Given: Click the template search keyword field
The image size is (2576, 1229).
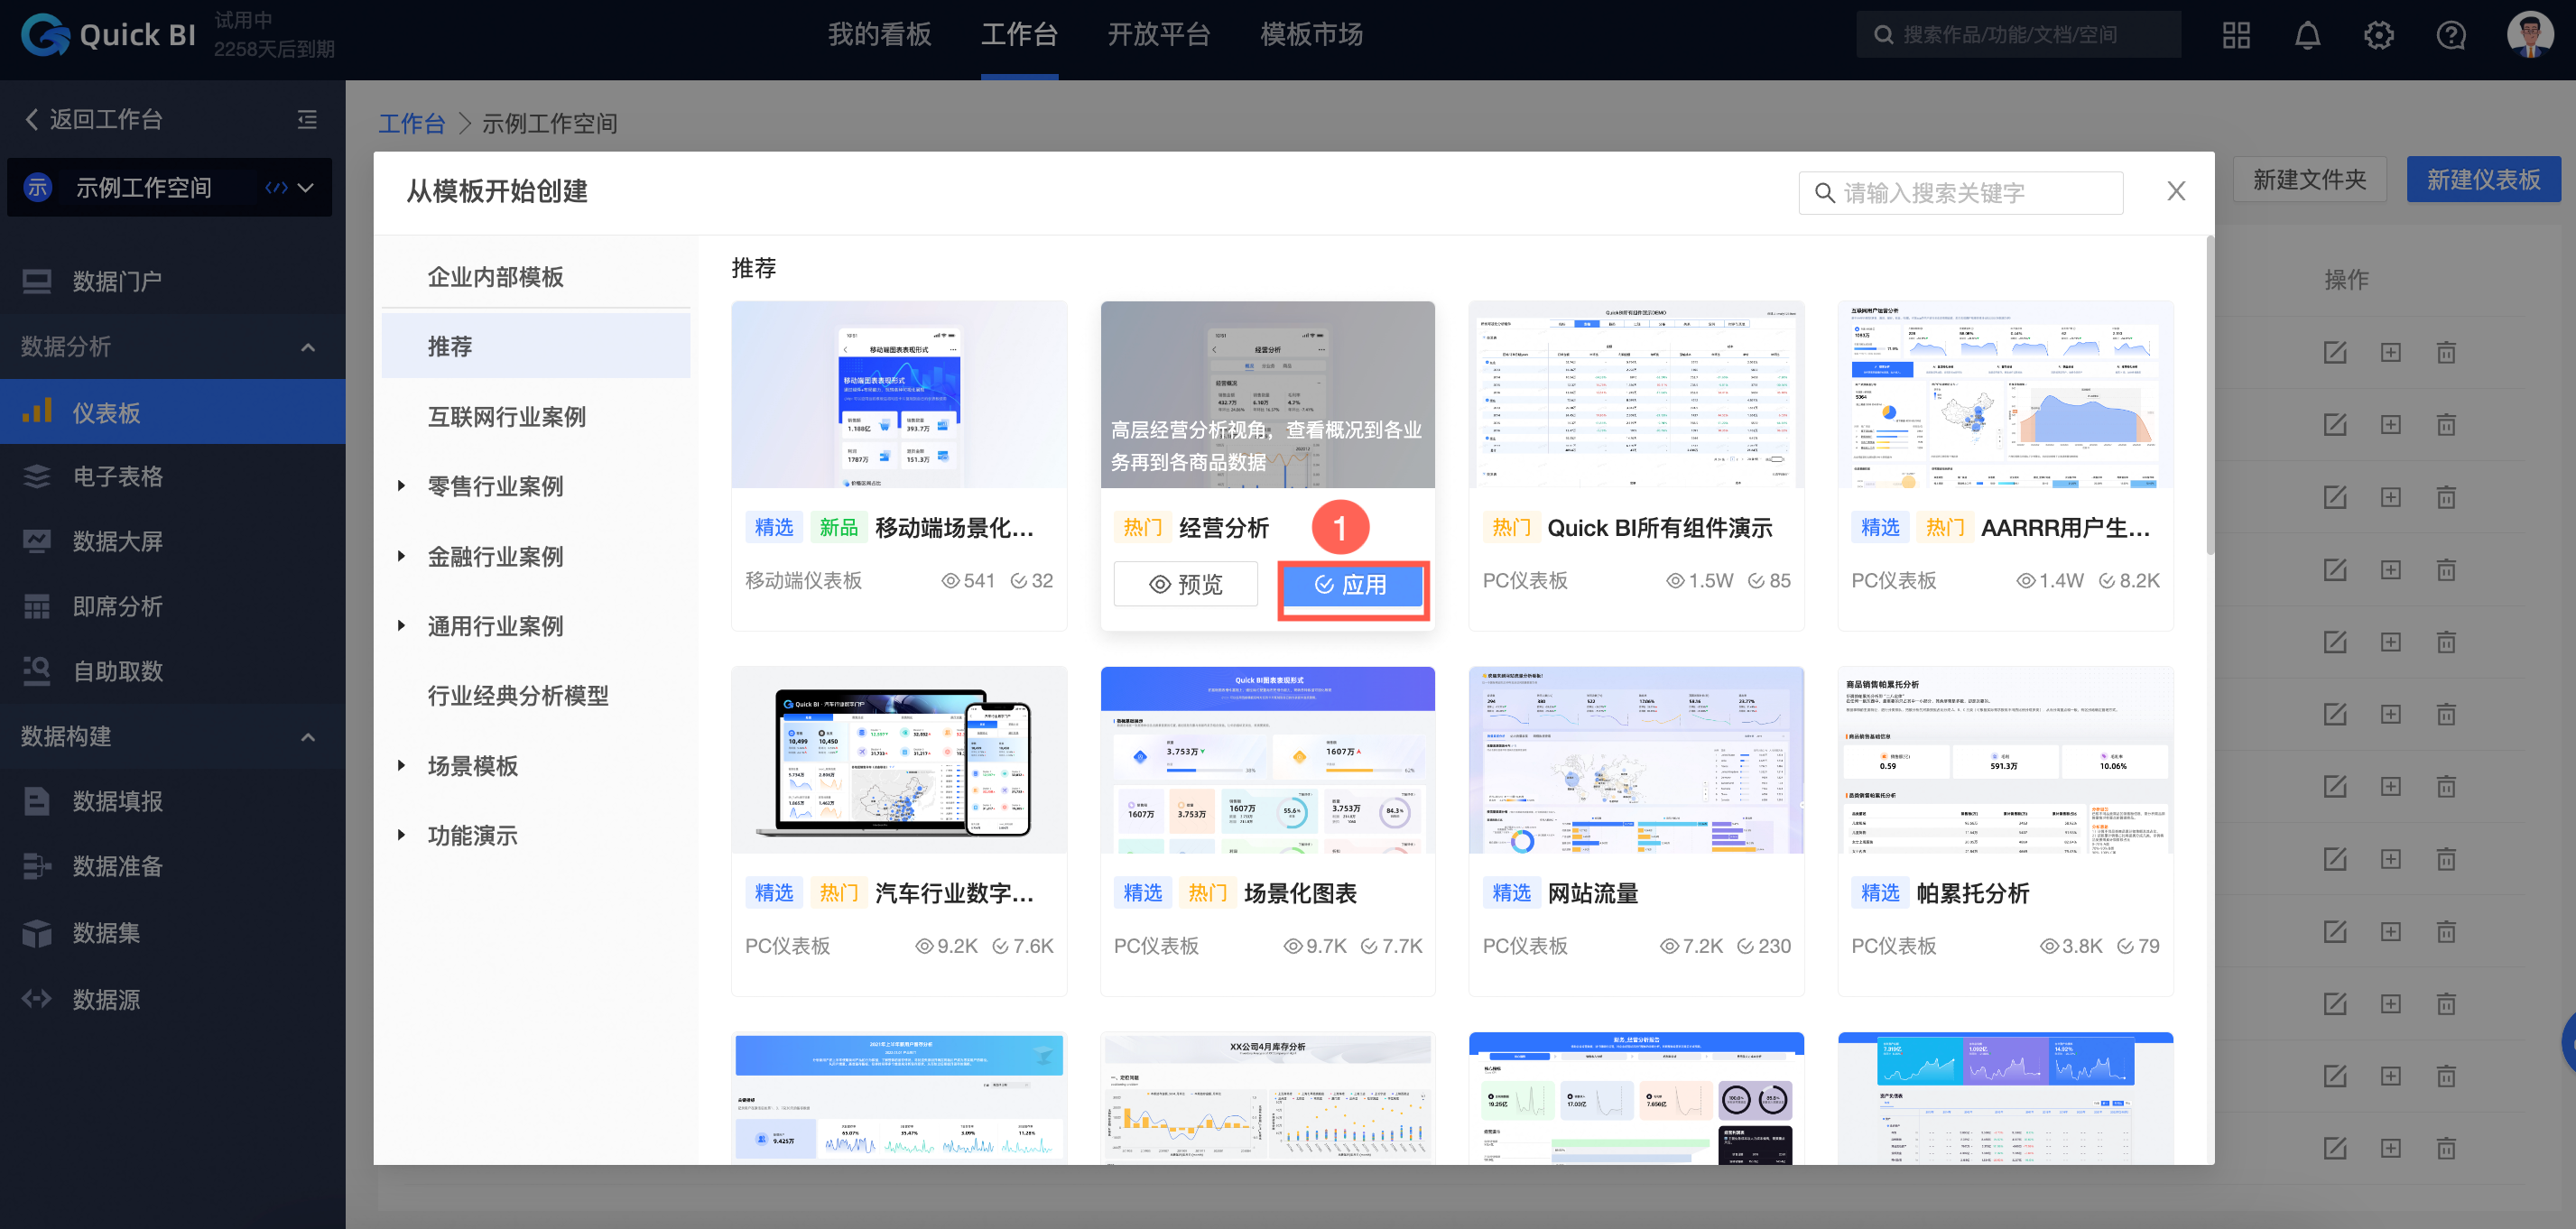Looking at the screenshot, I should (1960, 192).
